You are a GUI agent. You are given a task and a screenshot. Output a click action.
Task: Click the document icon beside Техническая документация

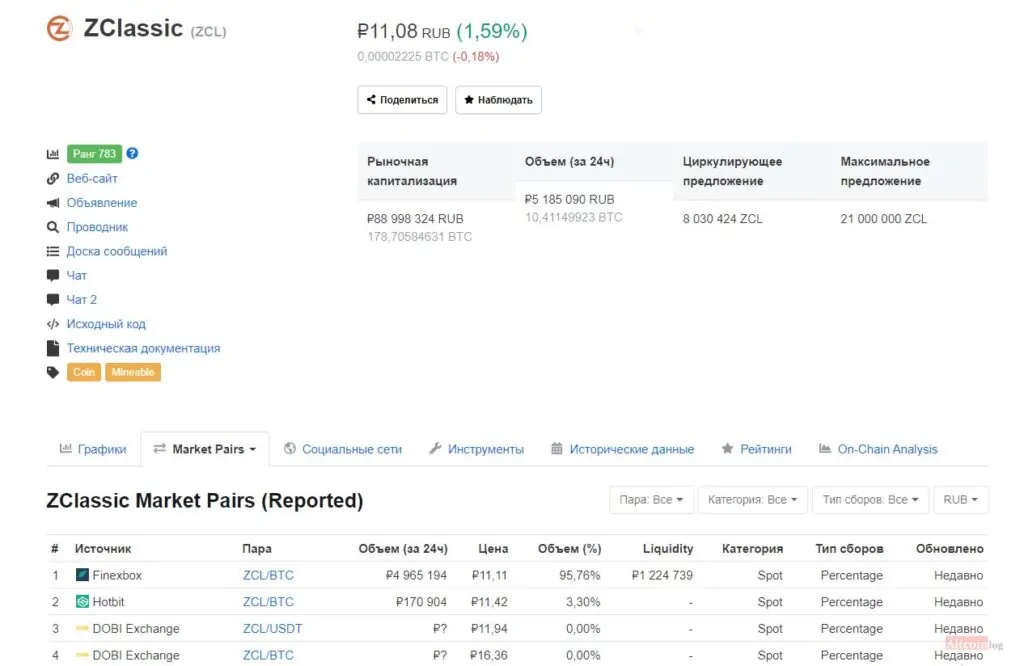[53, 348]
